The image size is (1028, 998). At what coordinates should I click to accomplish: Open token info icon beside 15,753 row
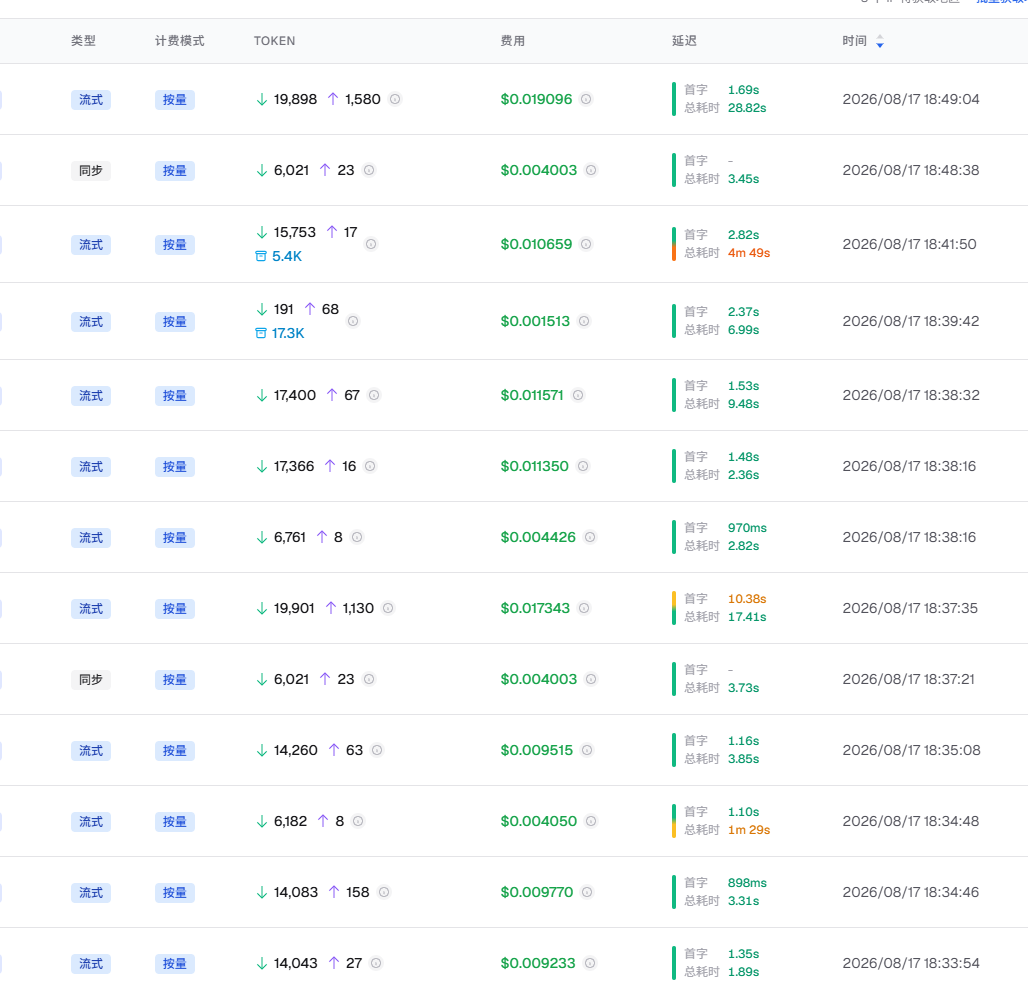pyautogui.click(x=371, y=244)
